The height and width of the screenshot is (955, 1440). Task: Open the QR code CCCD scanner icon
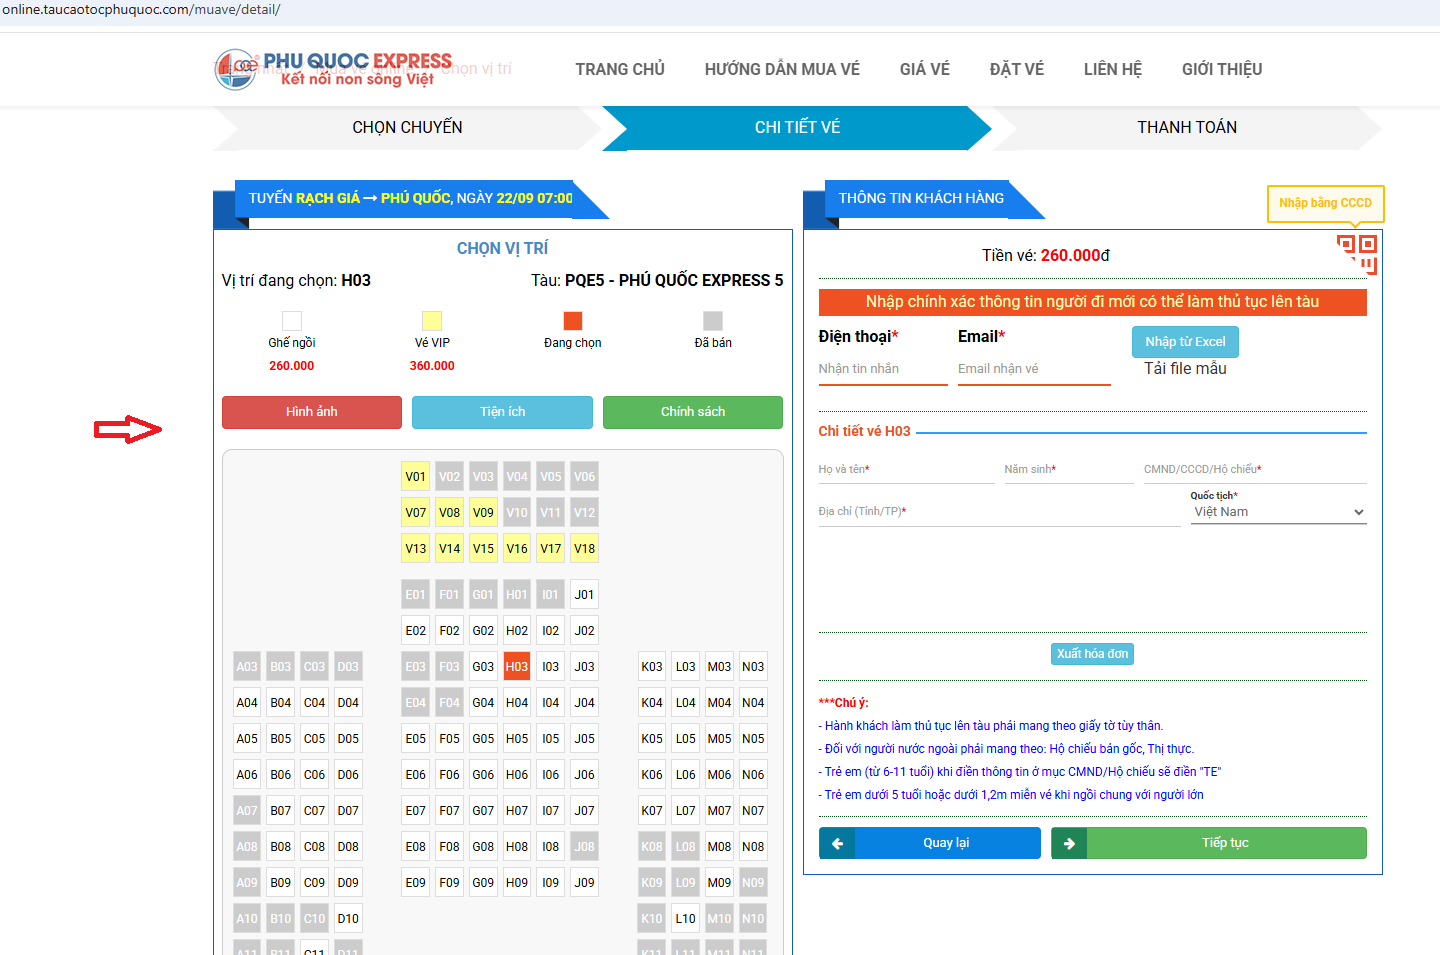[1357, 254]
